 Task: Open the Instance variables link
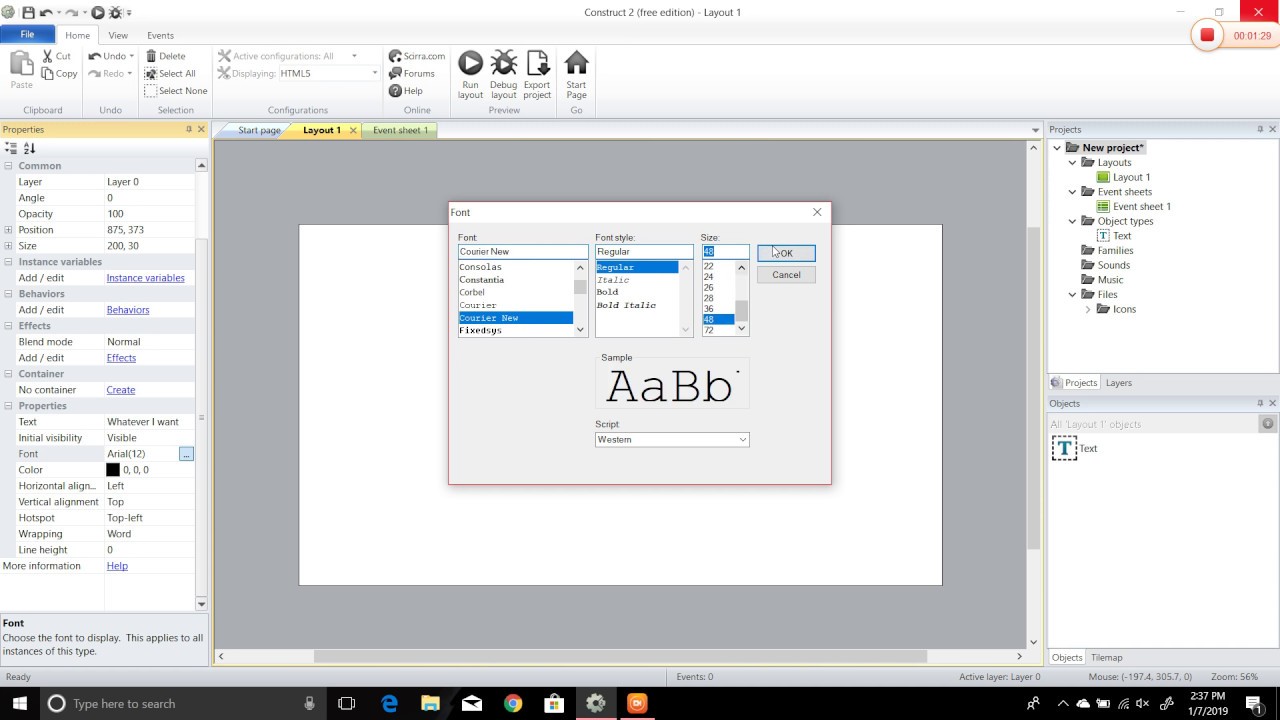(x=146, y=278)
